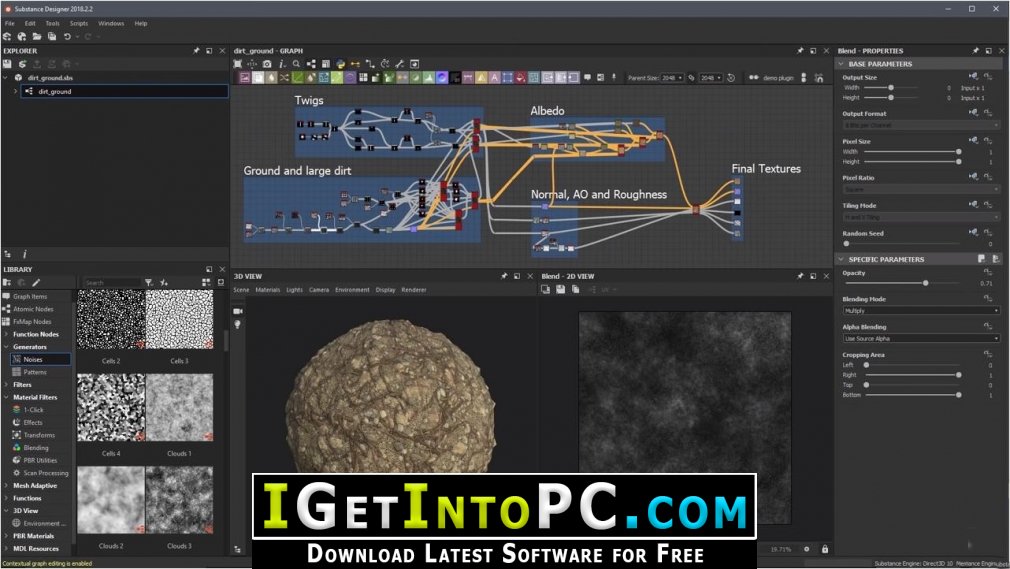The image size is (1010, 569).
Task: Toggle the lock icon in 2D View footer
Action: tap(824, 549)
